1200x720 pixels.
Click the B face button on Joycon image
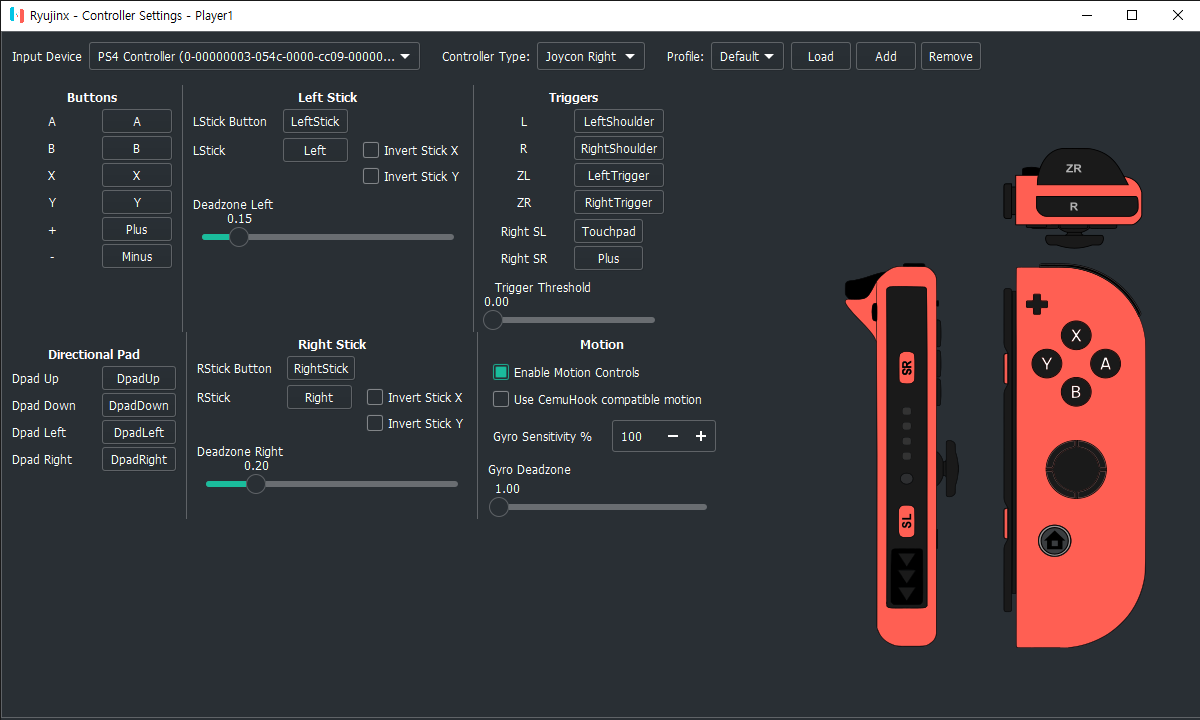pyautogui.click(x=1076, y=392)
